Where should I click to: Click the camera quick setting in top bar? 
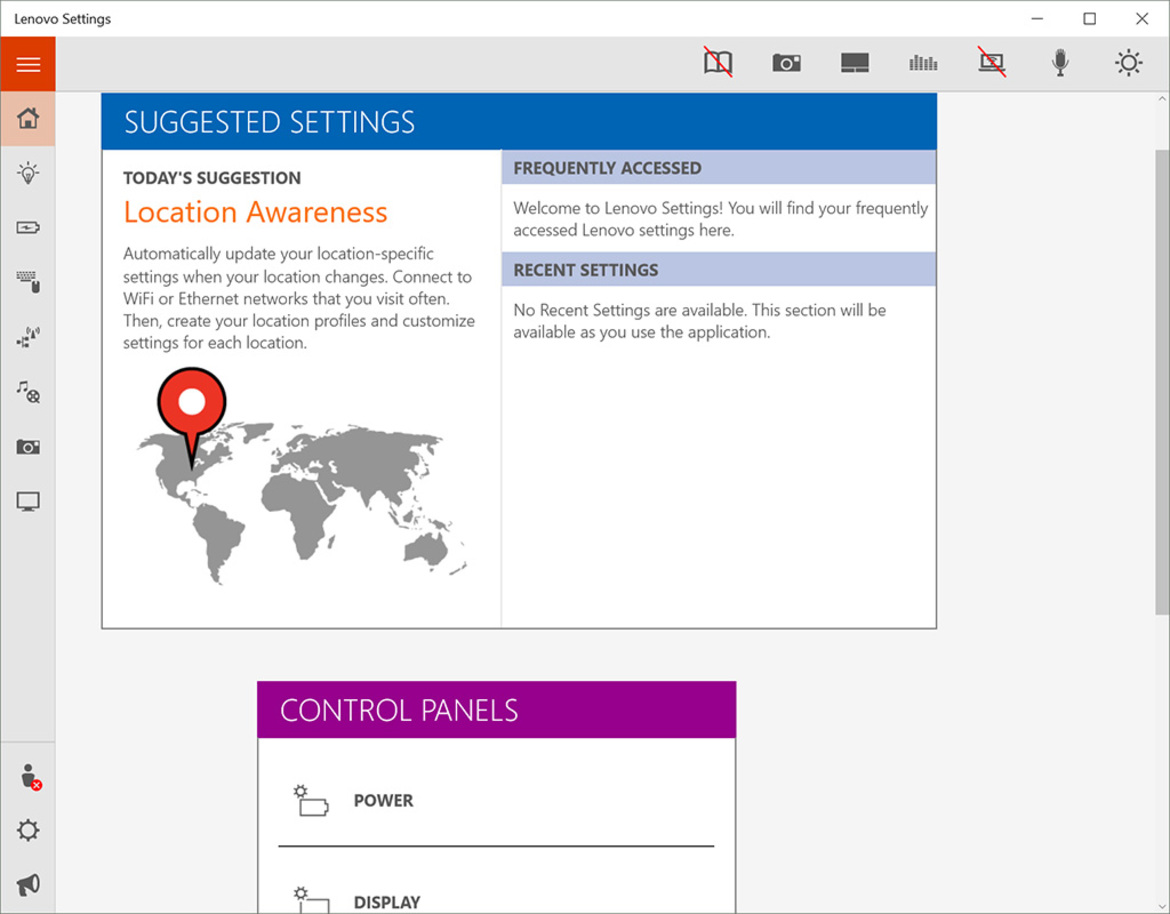pyautogui.click(x=786, y=63)
